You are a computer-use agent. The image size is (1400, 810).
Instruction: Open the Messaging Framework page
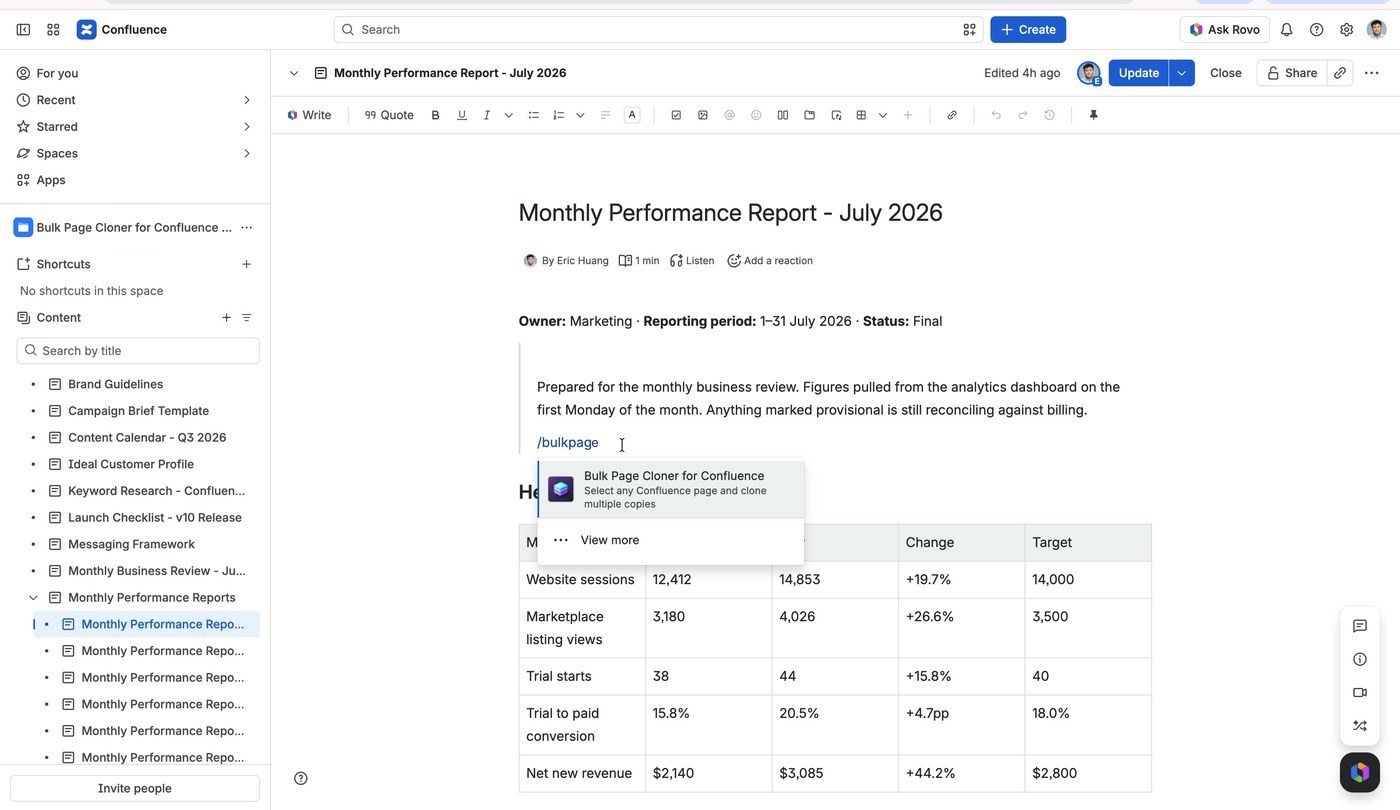point(131,544)
